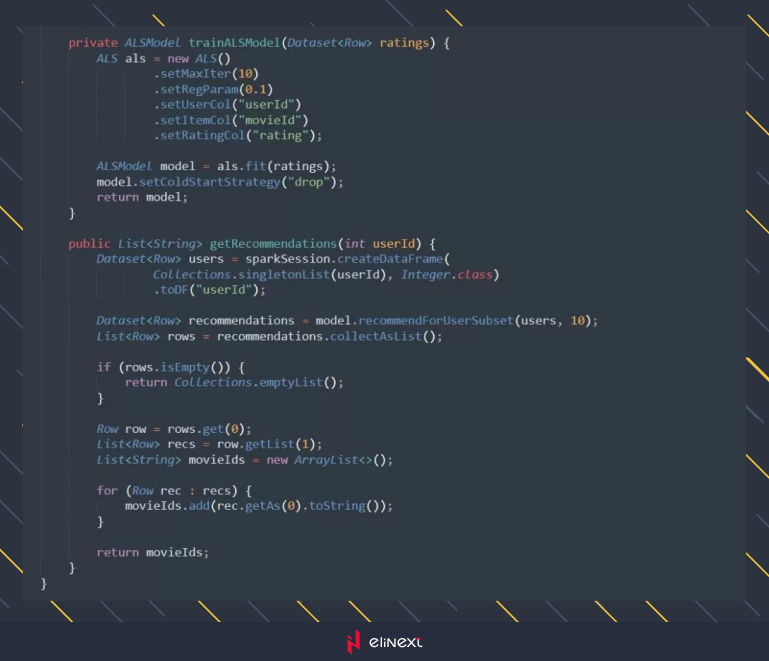This screenshot has height=661, width=769.
Task: Click the collectAsList() call
Action: coord(385,336)
